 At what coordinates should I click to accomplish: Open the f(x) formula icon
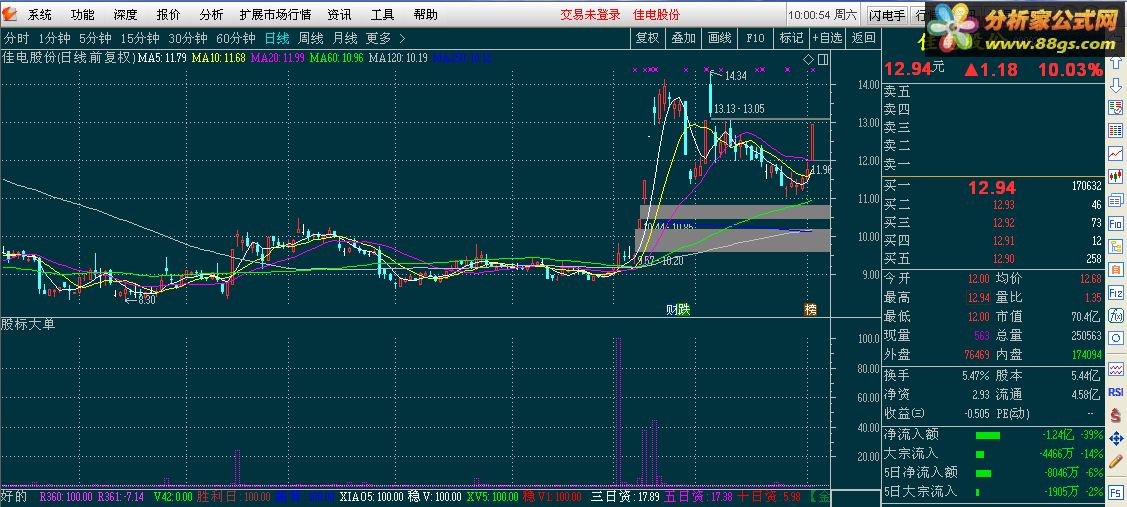click(x=1116, y=315)
